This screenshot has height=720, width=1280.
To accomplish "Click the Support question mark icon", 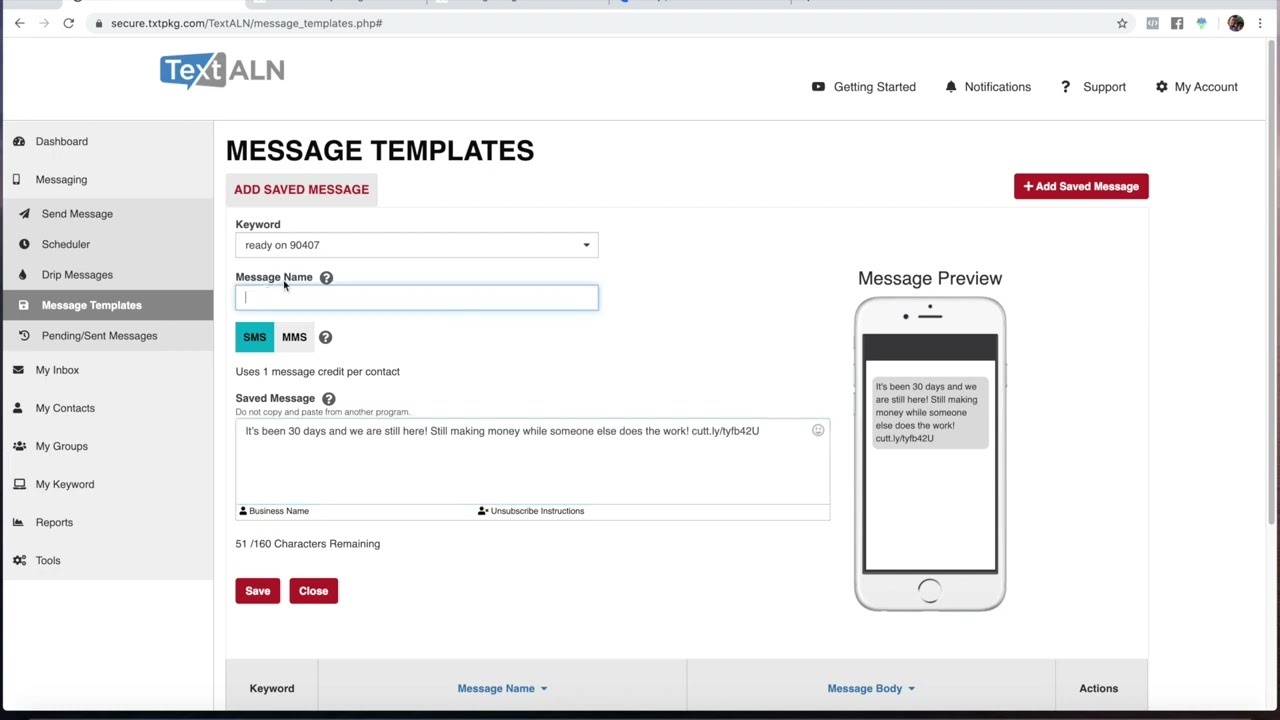I will (x=1066, y=87).
